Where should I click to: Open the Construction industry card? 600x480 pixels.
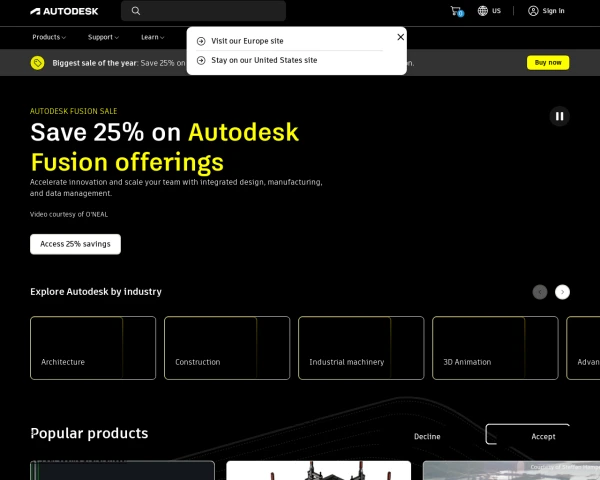click(227, 348)
